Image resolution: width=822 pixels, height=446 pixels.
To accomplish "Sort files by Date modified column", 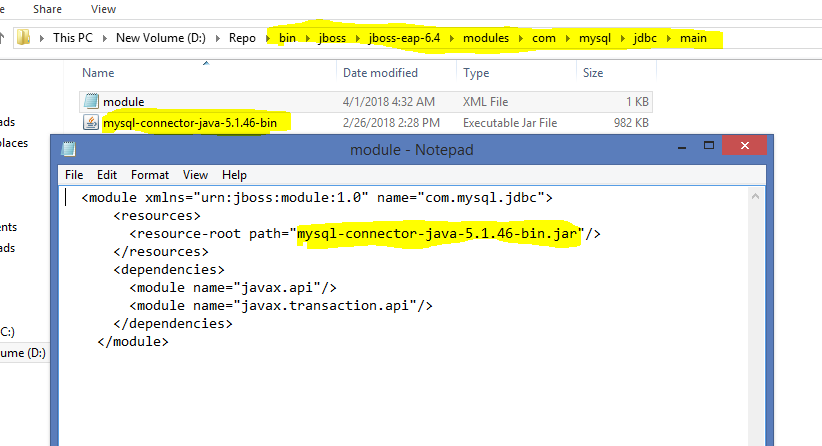I will pos(380,73).
